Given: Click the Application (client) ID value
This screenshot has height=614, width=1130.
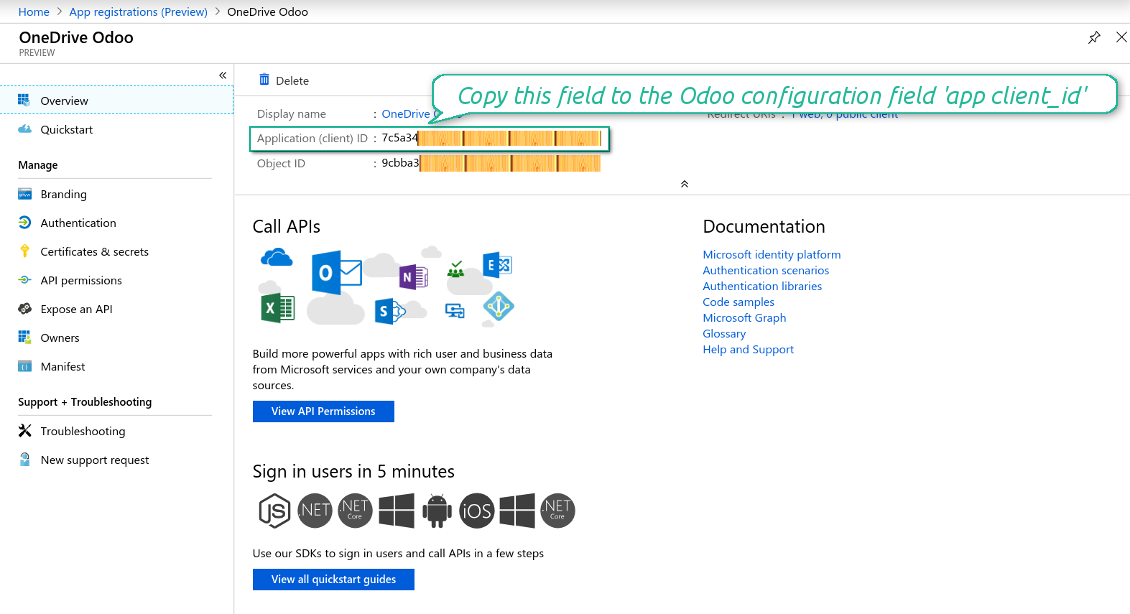Looking at the screenshot, I should point(490,138).
